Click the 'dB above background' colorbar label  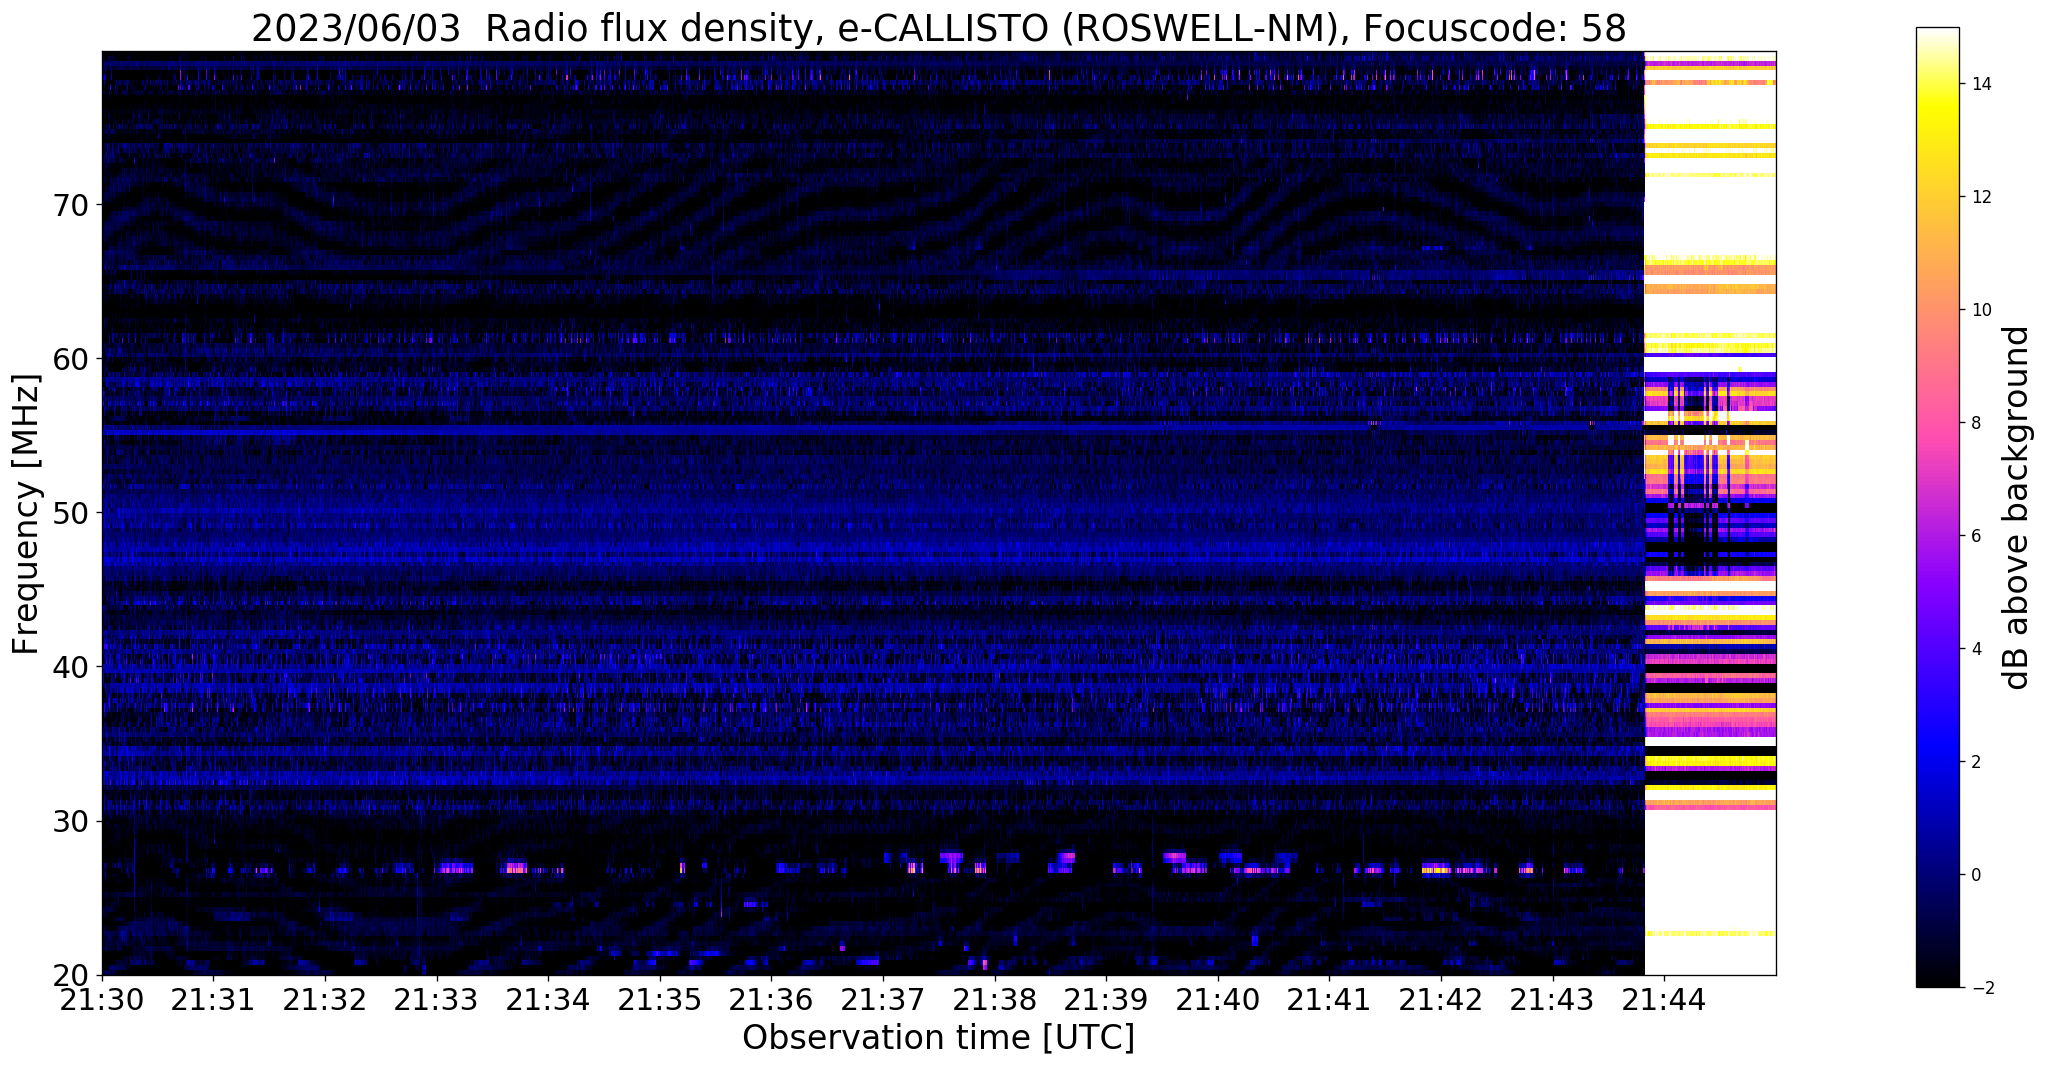pyautogui.click(x=2017, y=508)
